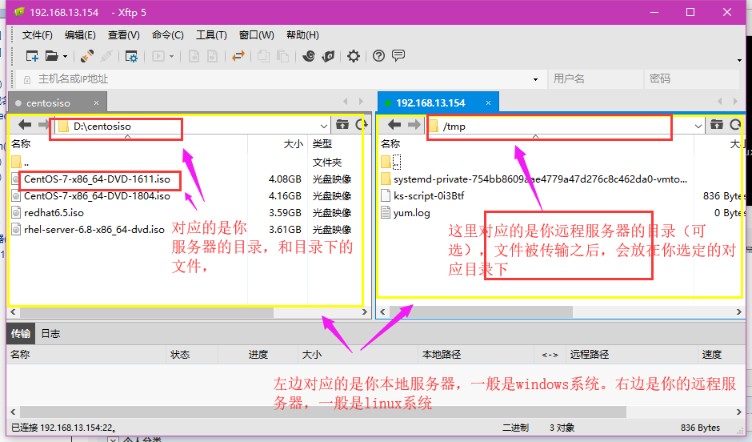The height and width of the screenshot is (442, 752).
Task: Click the feedback speech bubble icon
Action: [x=398, y=56]
